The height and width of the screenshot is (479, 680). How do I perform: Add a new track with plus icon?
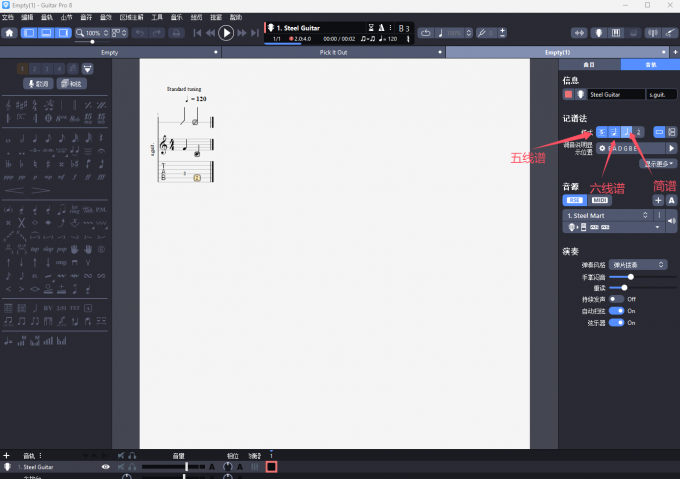click(x=7, y=455)
